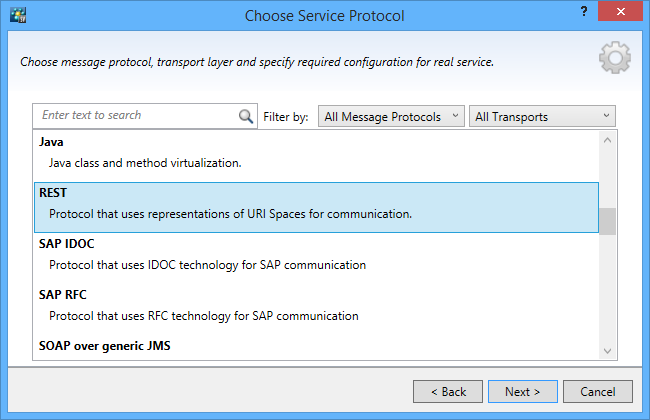Viewport: 650px width, 420px height.
Task: Click the scrollbar down arrow
Action: tap(608, 350)
